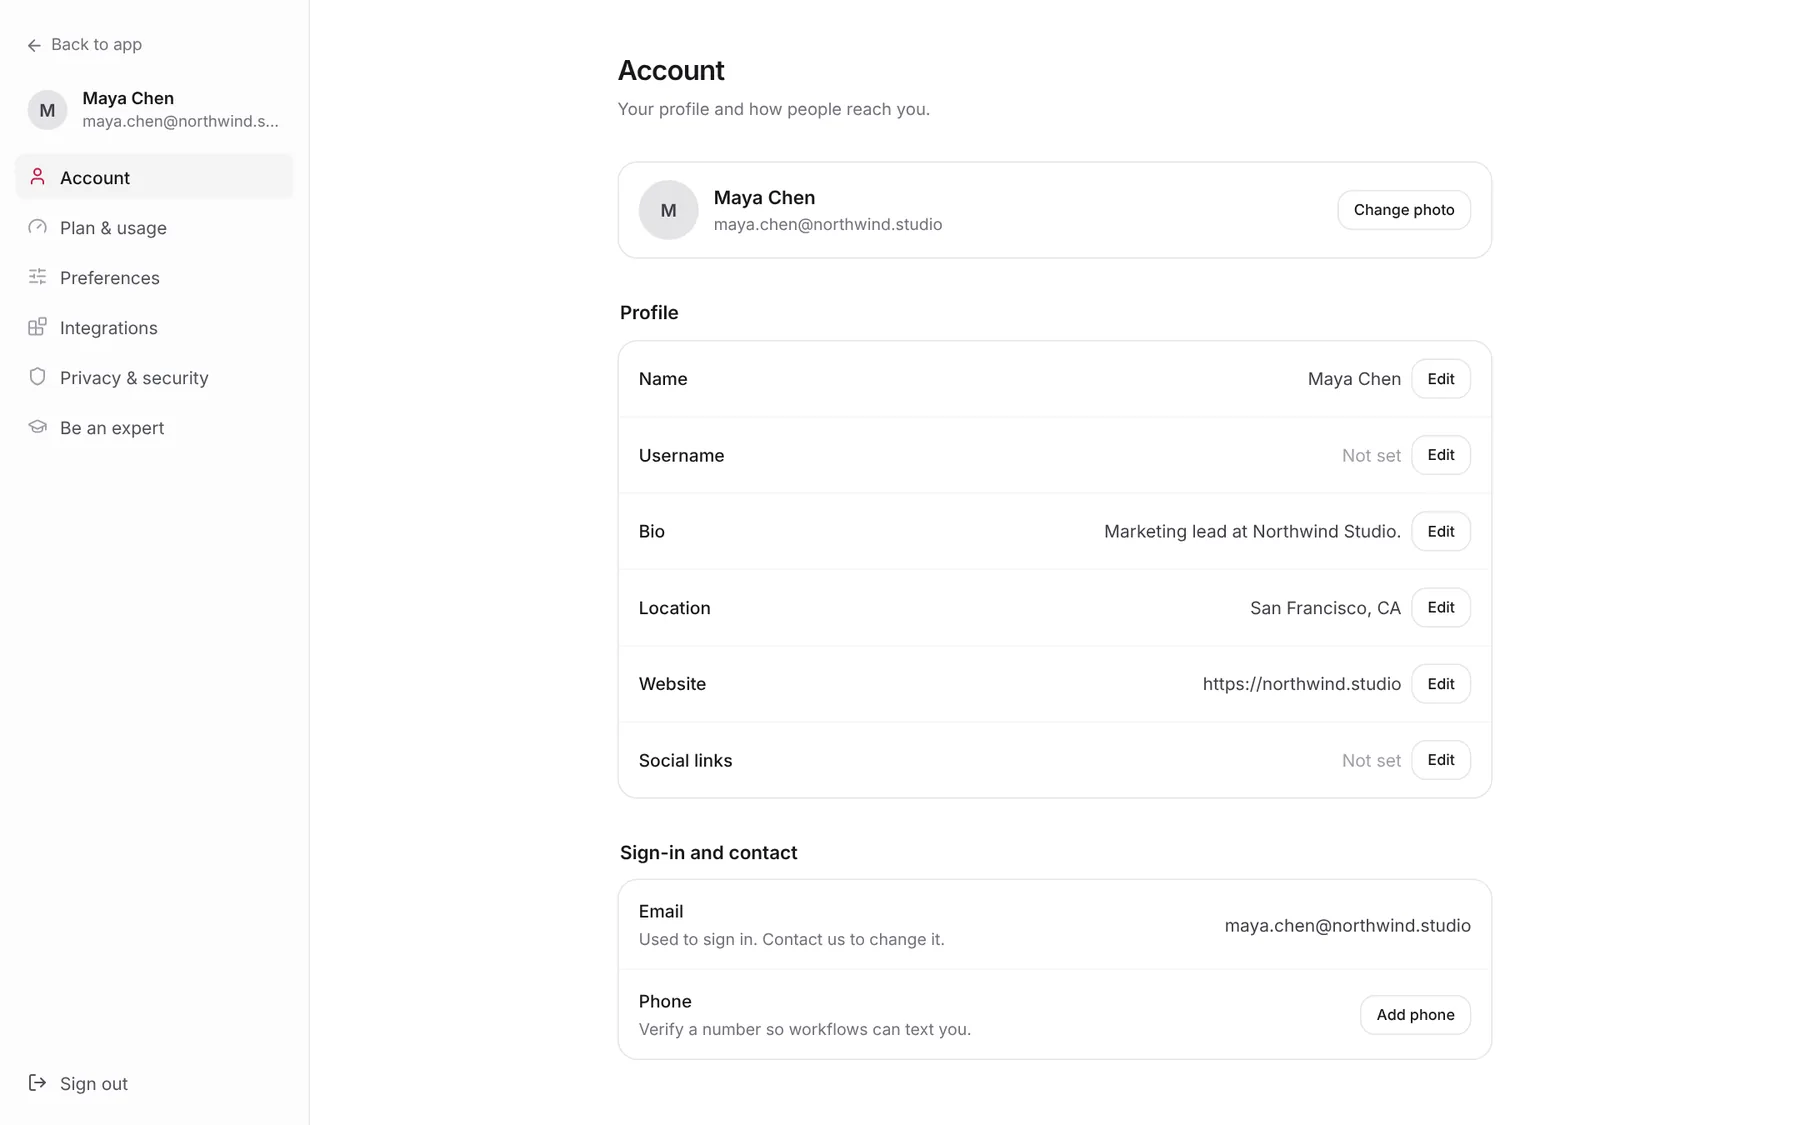Click the email under profile card name
Viewport: 1800px width, 1125px height.
828,224
